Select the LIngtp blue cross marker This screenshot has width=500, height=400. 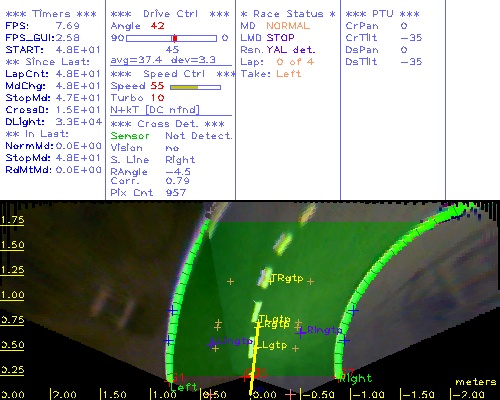pyautogui.click(x=211, y=344)
